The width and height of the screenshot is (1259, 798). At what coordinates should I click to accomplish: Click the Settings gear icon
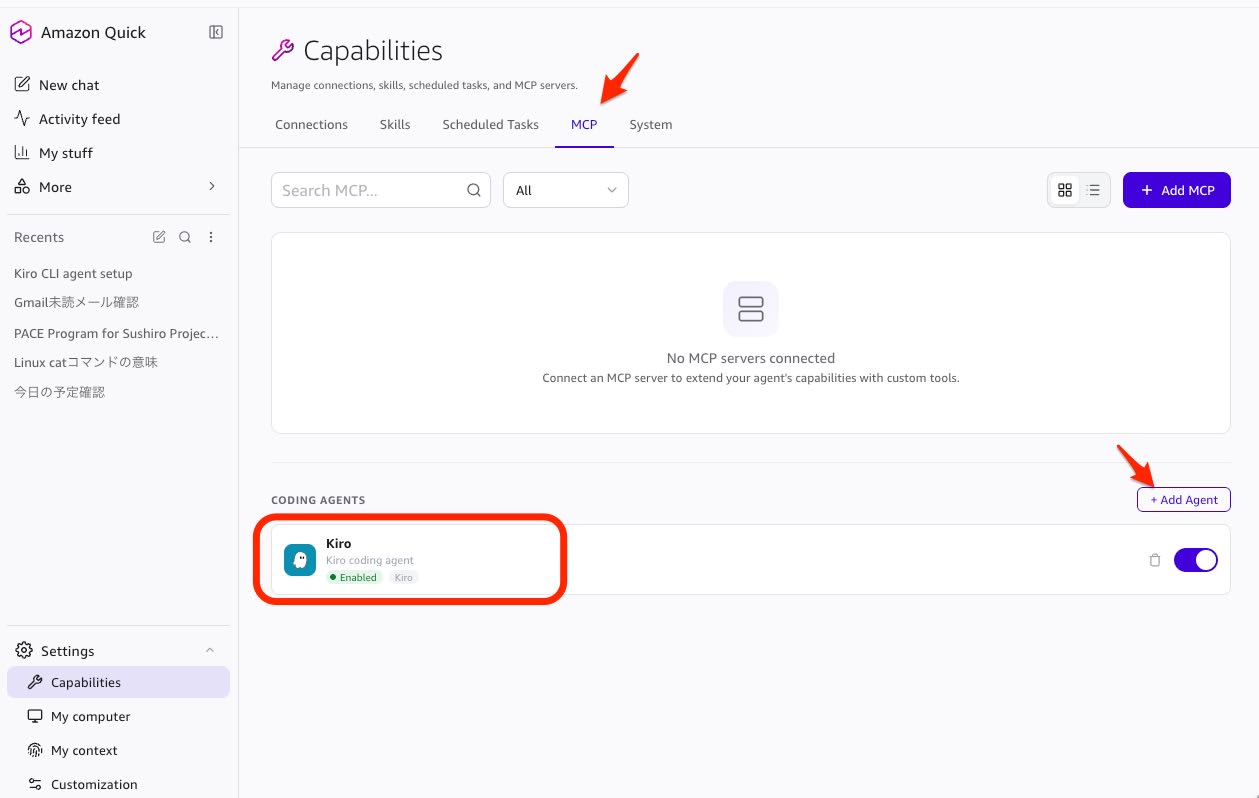click(x=24, y=651)
